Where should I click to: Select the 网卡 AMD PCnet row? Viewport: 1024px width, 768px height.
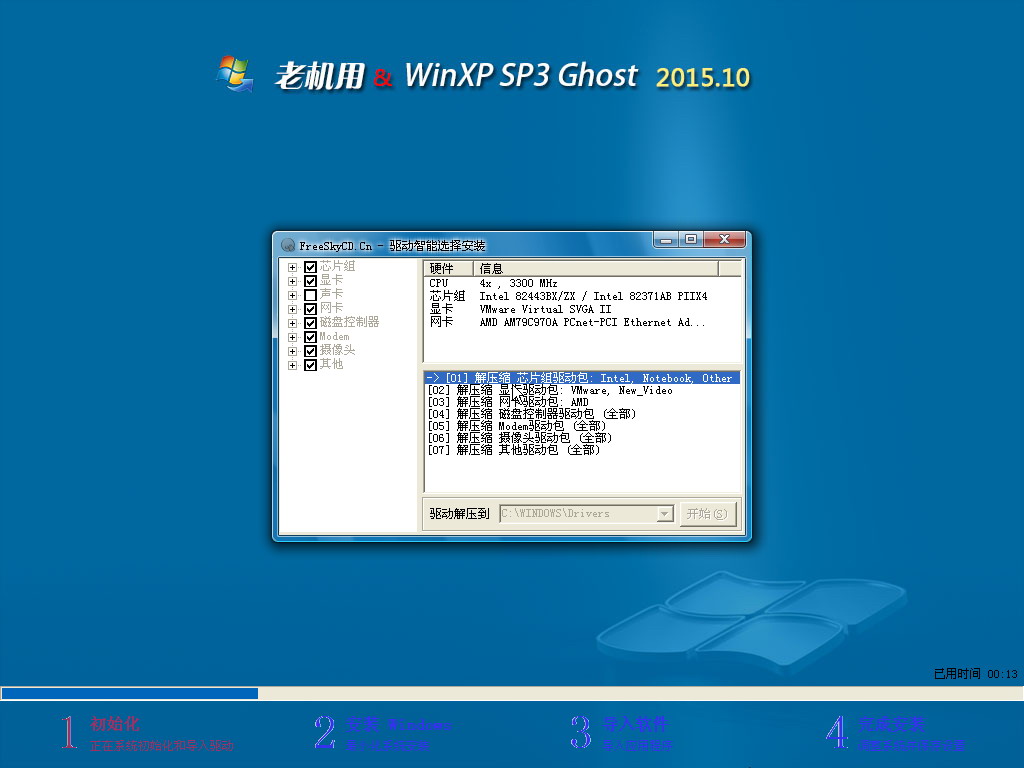point(583,323)
